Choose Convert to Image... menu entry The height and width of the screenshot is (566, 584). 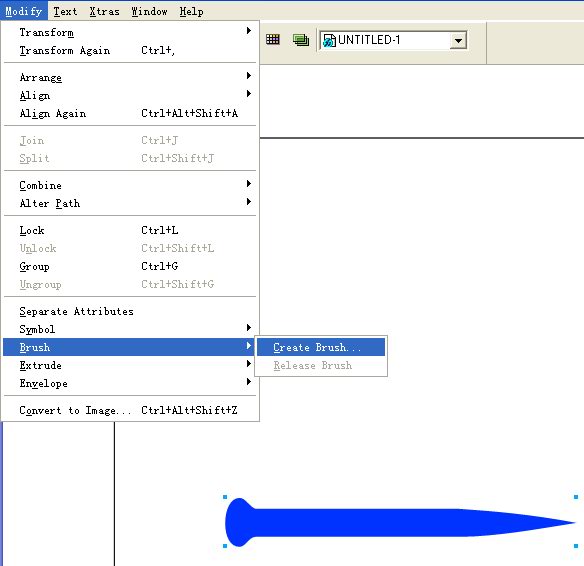point(130,410)
